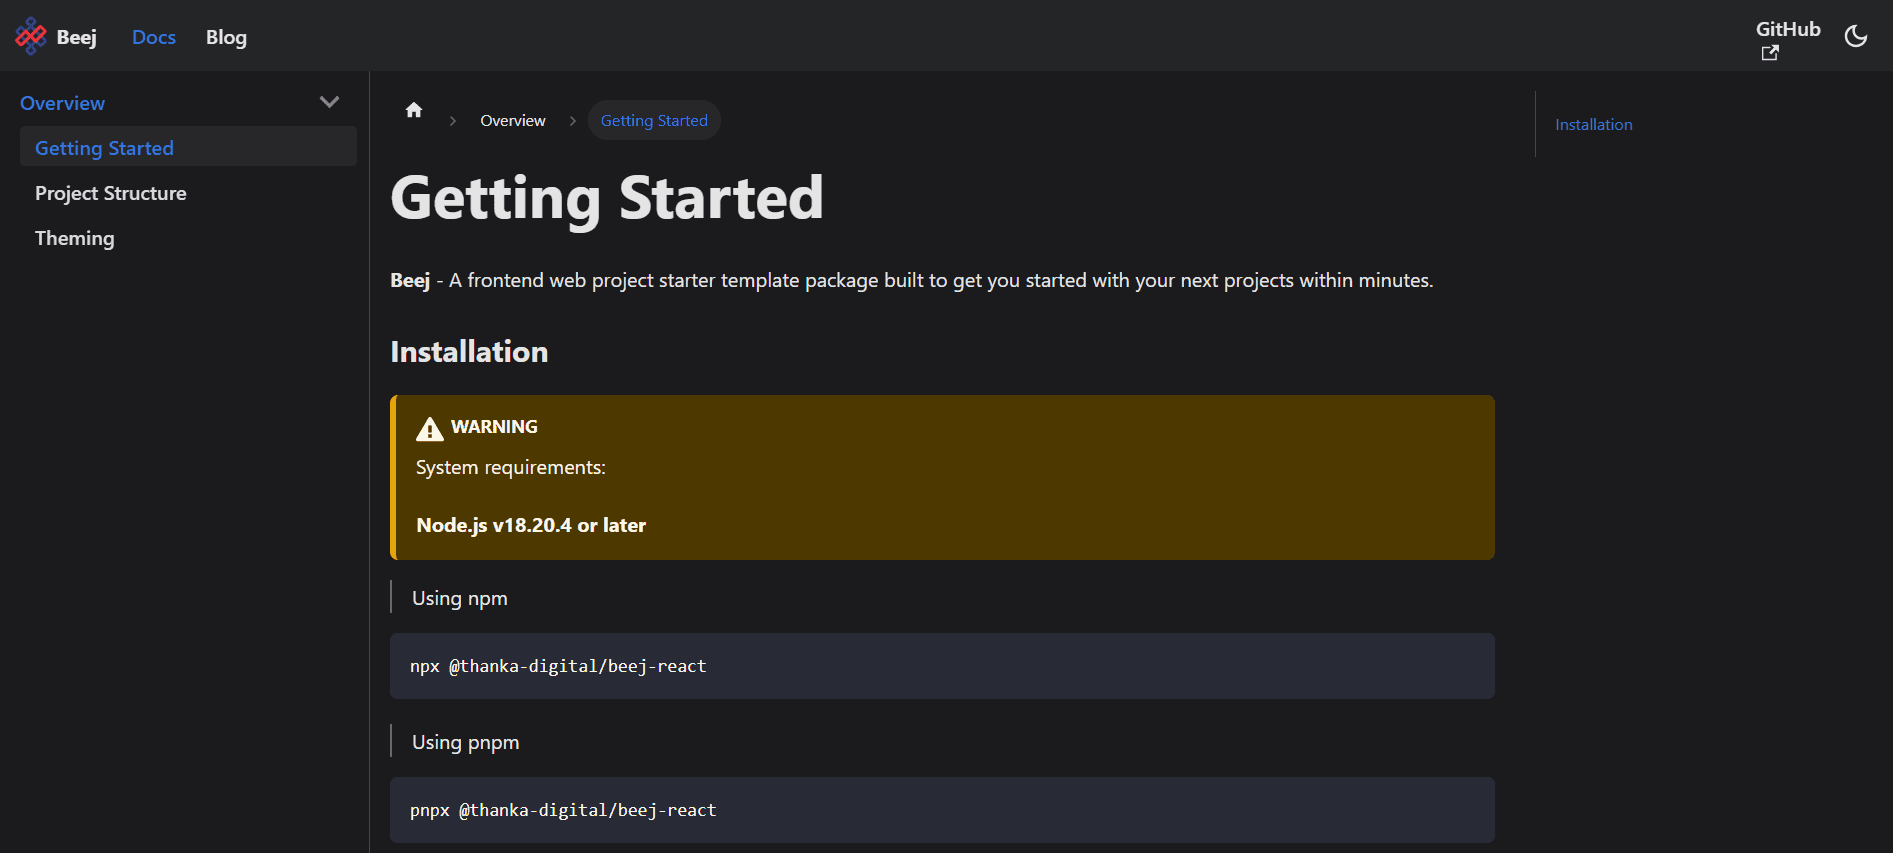
Task: Open GitHub external link icon
Action: point(1770,53)
